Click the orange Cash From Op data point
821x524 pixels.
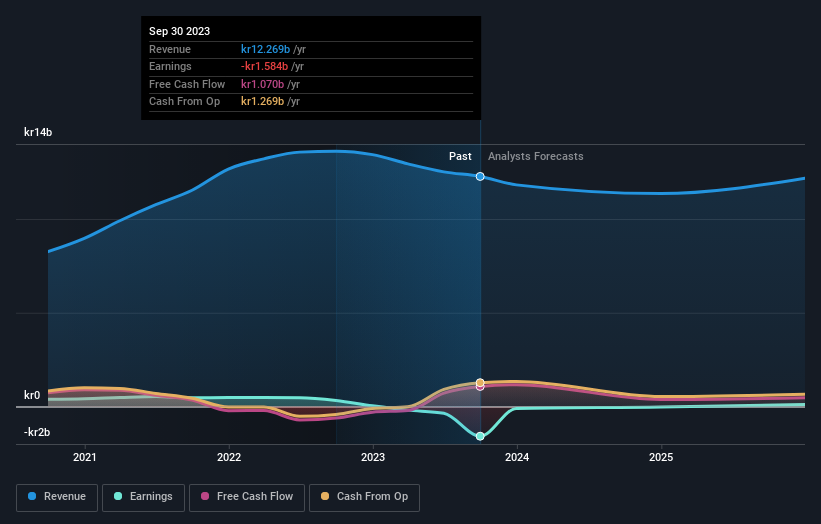point(480,383)
